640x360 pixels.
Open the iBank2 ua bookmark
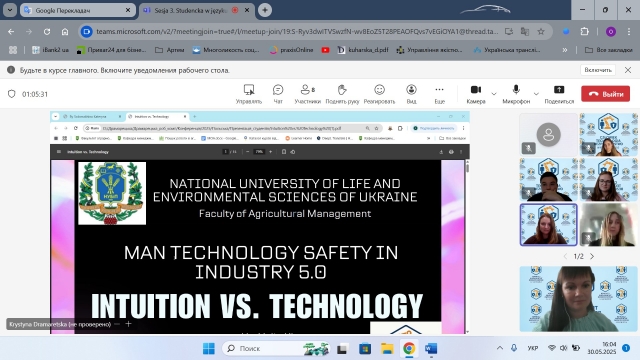tap(50, 50)
